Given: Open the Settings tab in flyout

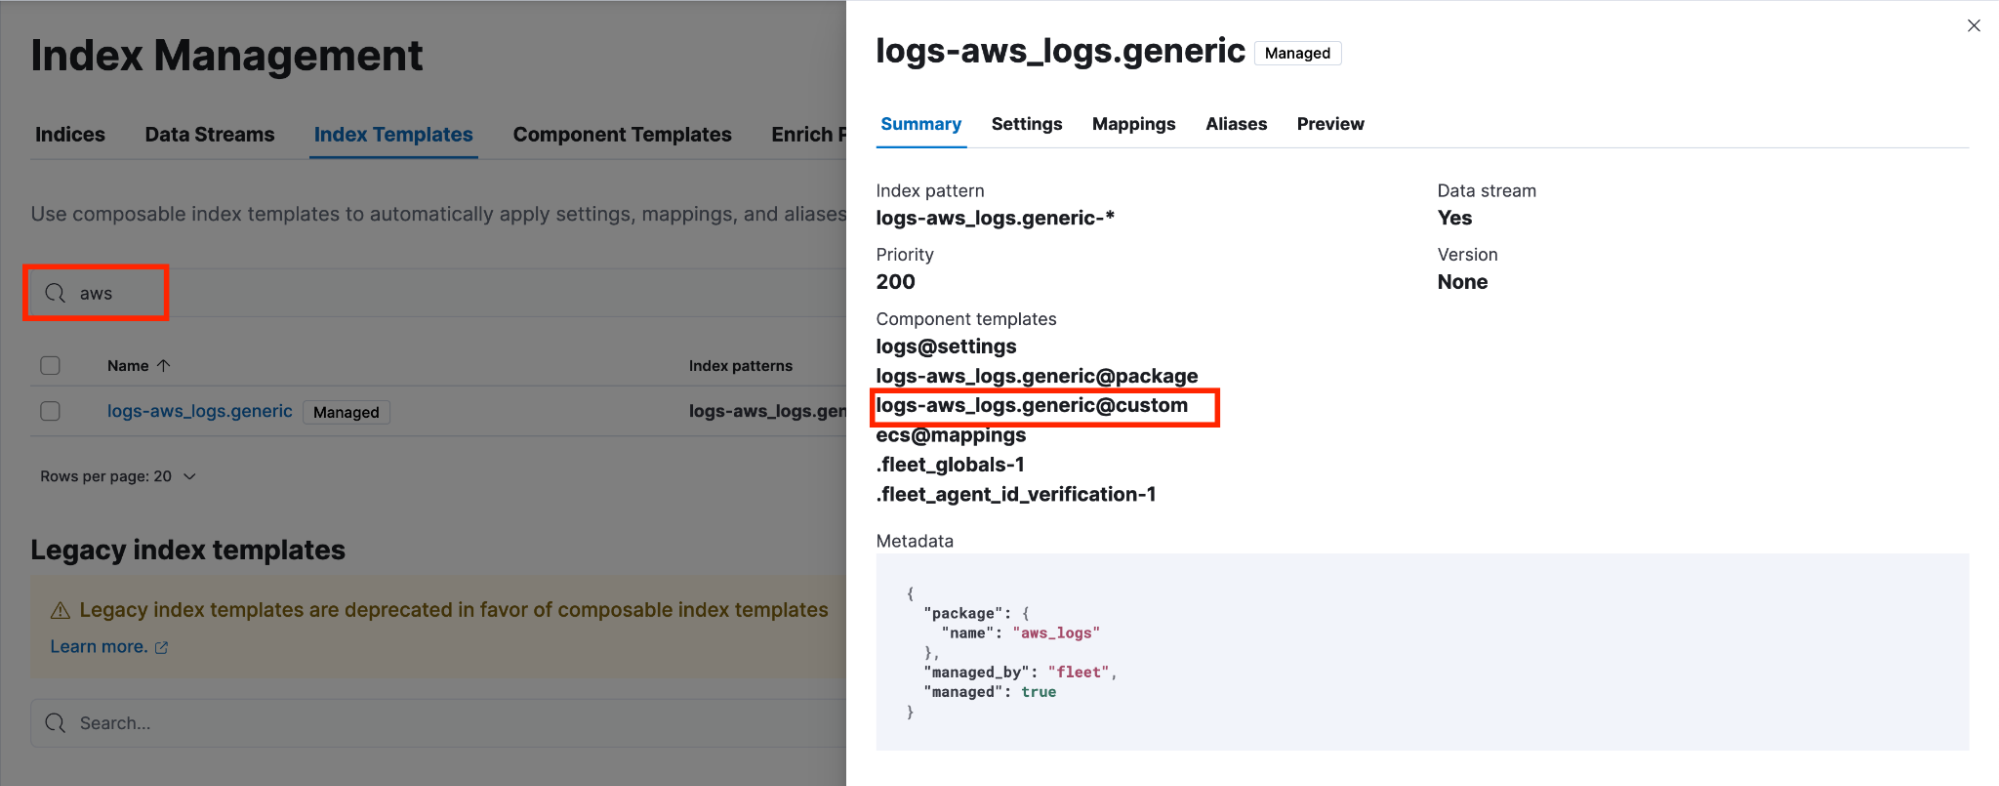Looking at the screenshot, I should coord(1026,124).
